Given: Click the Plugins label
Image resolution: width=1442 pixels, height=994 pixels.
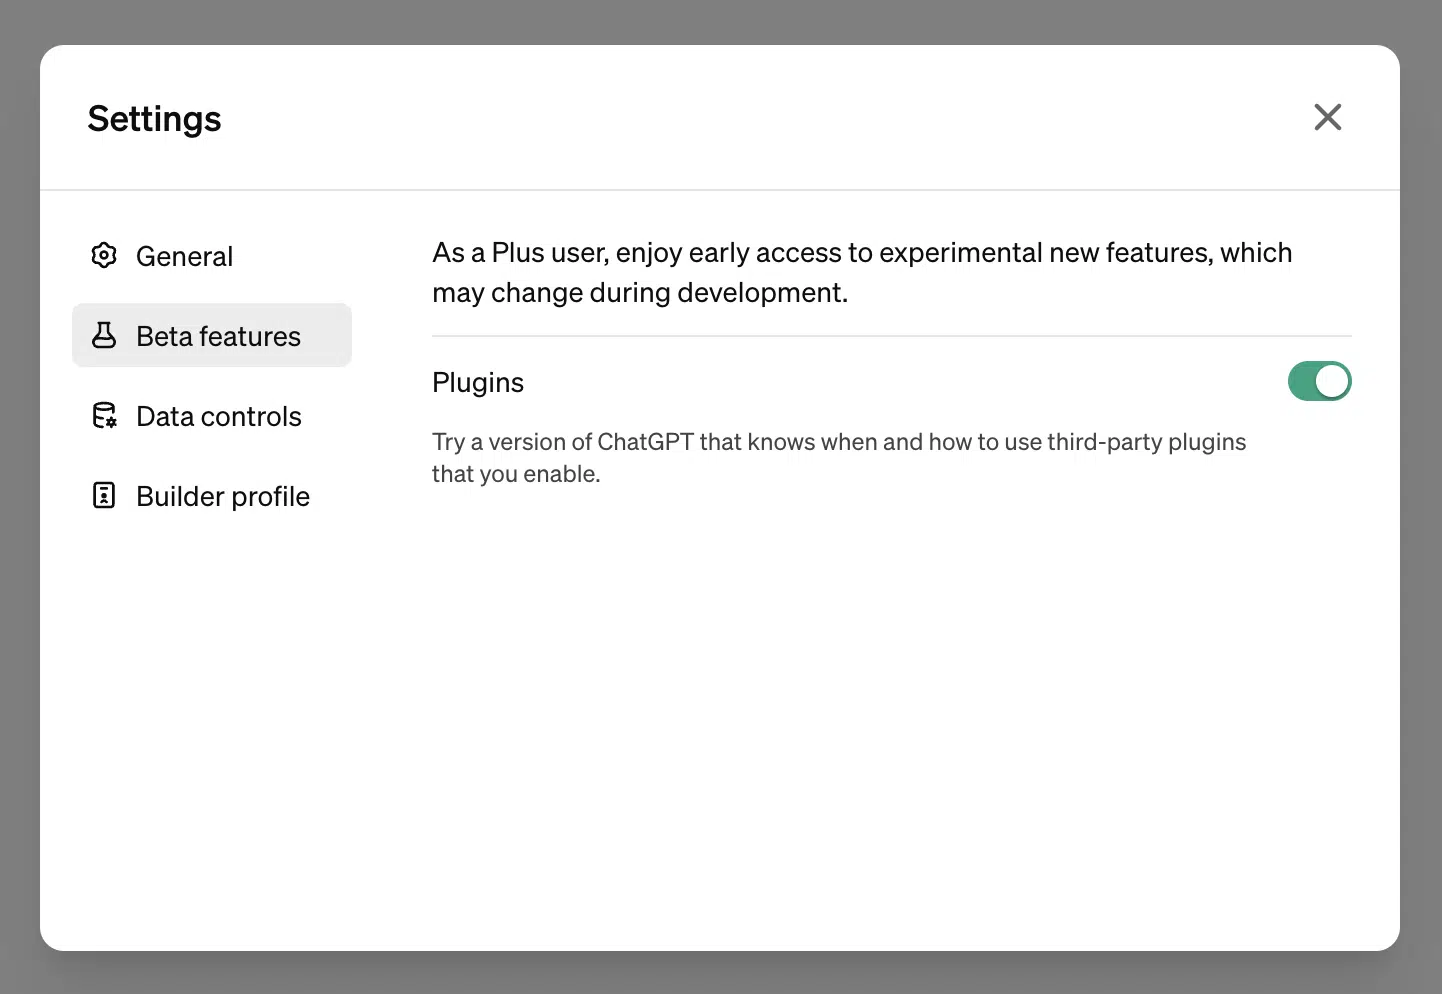Looking at the screenshot, I should click(478, 382).
